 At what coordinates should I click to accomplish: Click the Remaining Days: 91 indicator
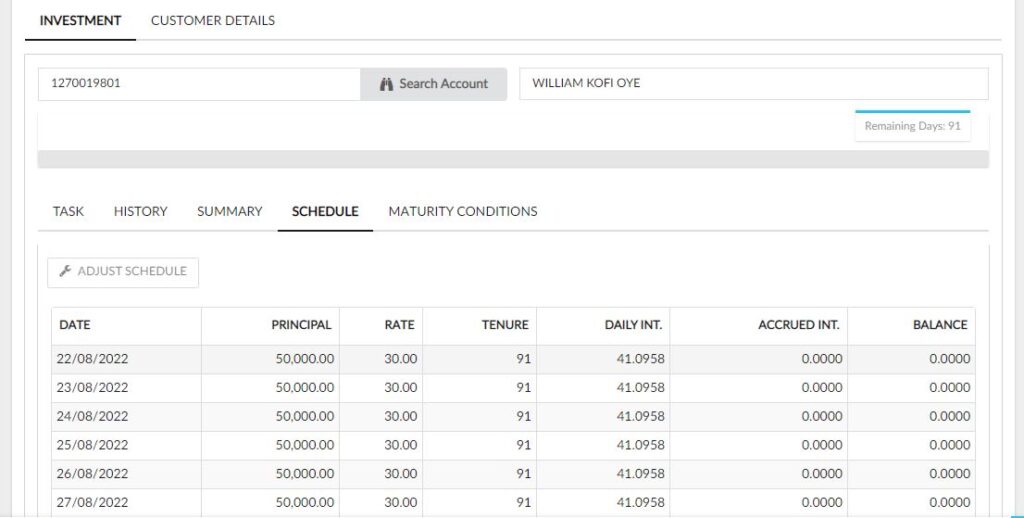912,126
